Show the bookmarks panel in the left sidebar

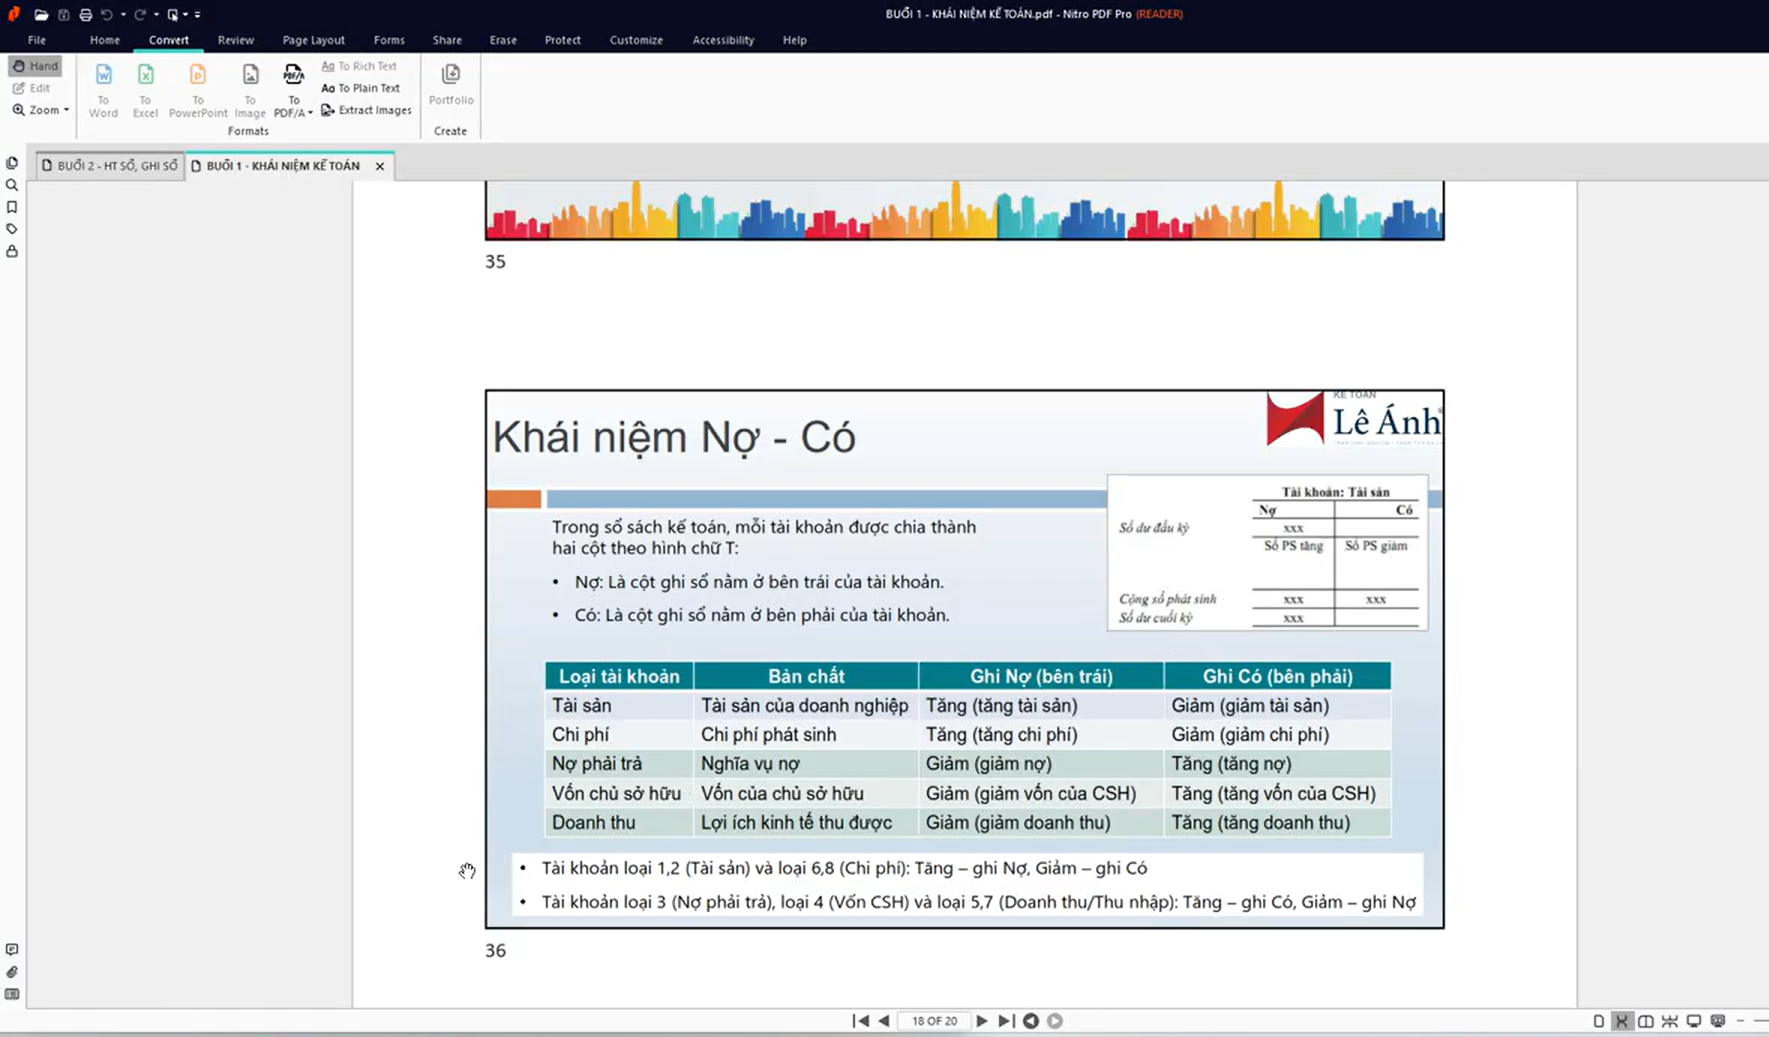12,207
